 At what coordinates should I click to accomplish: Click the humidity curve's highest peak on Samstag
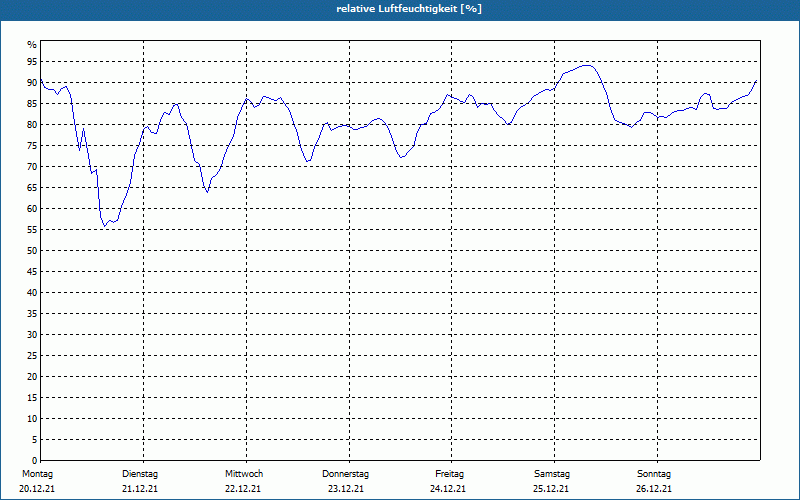click(588, 65)
